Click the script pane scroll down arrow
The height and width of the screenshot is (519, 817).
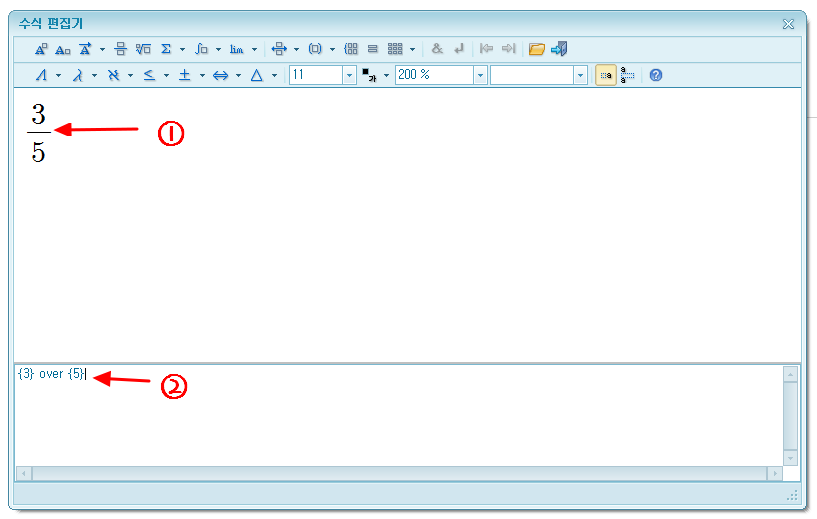pos(790,459)
